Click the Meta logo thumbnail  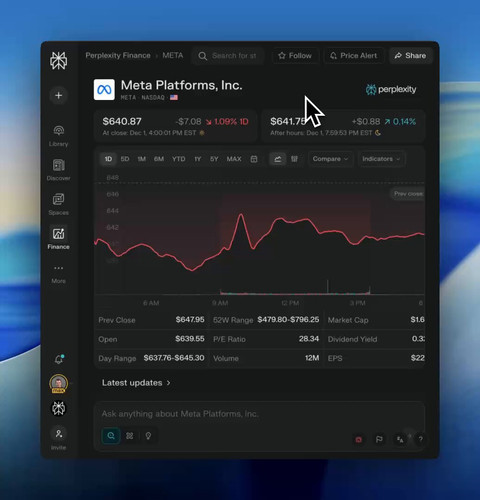pos(104,89)
